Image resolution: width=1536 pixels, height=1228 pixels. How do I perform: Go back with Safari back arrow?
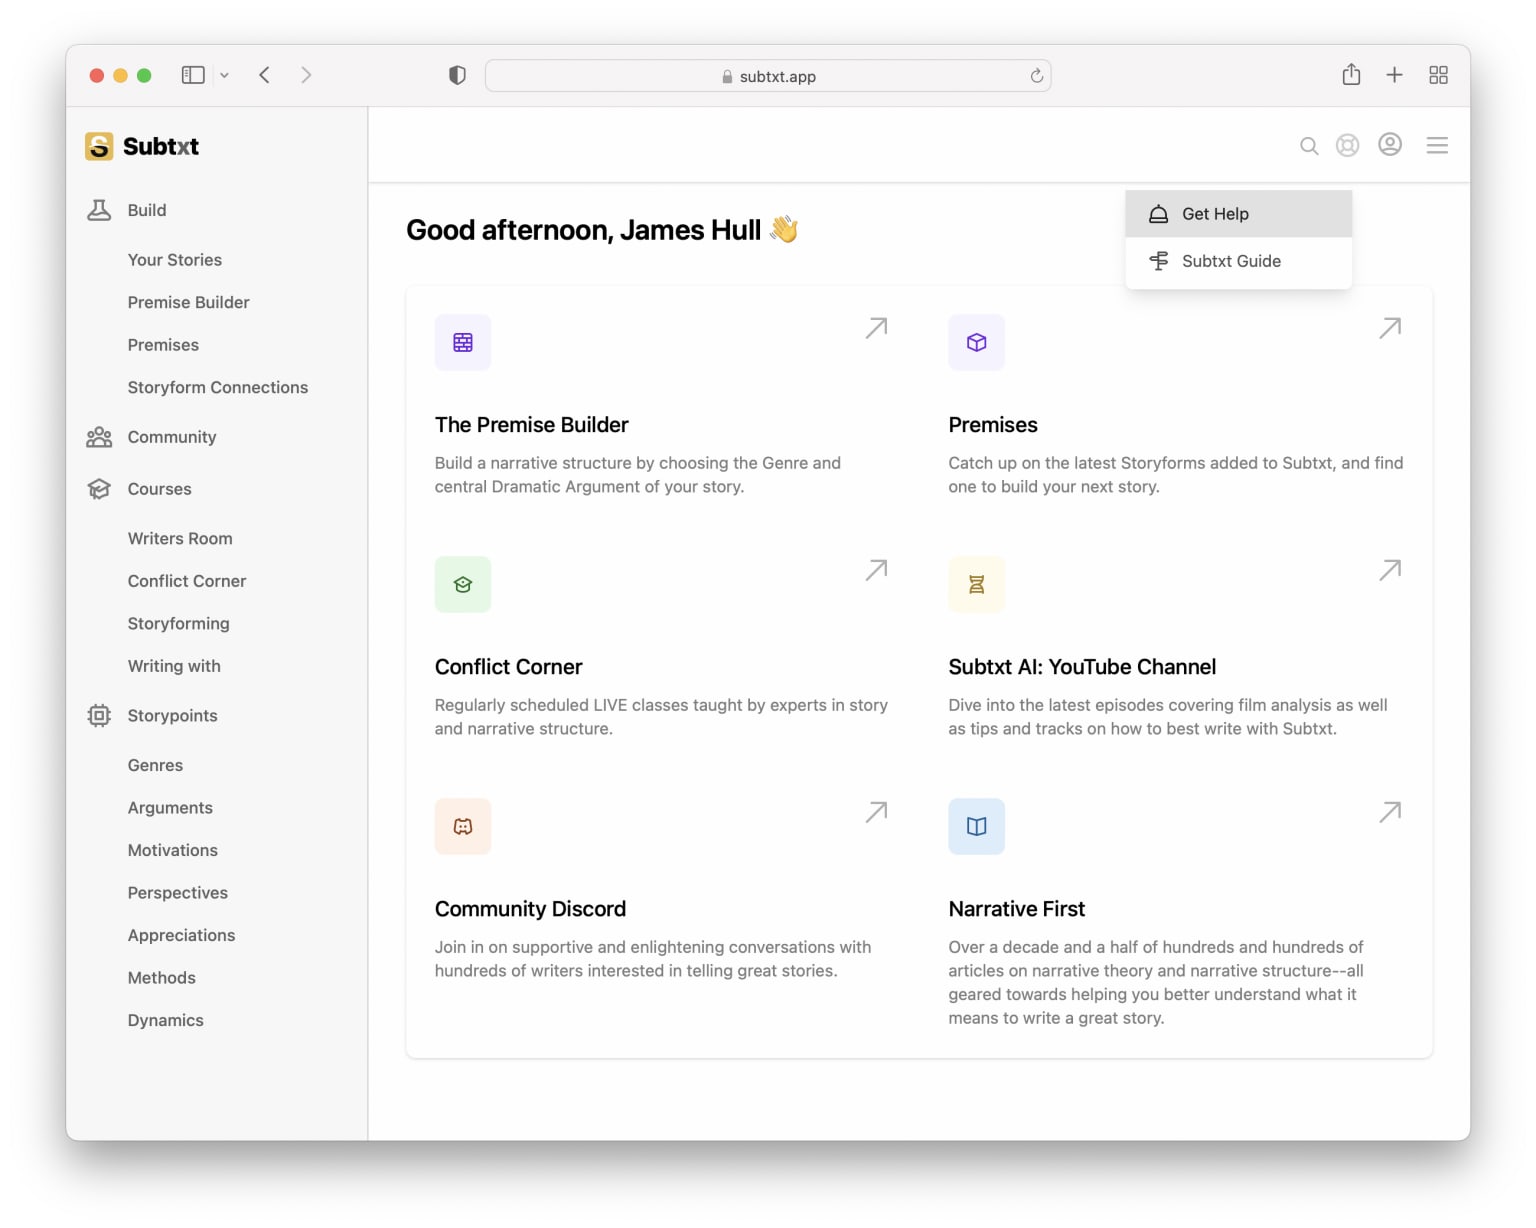265,75
